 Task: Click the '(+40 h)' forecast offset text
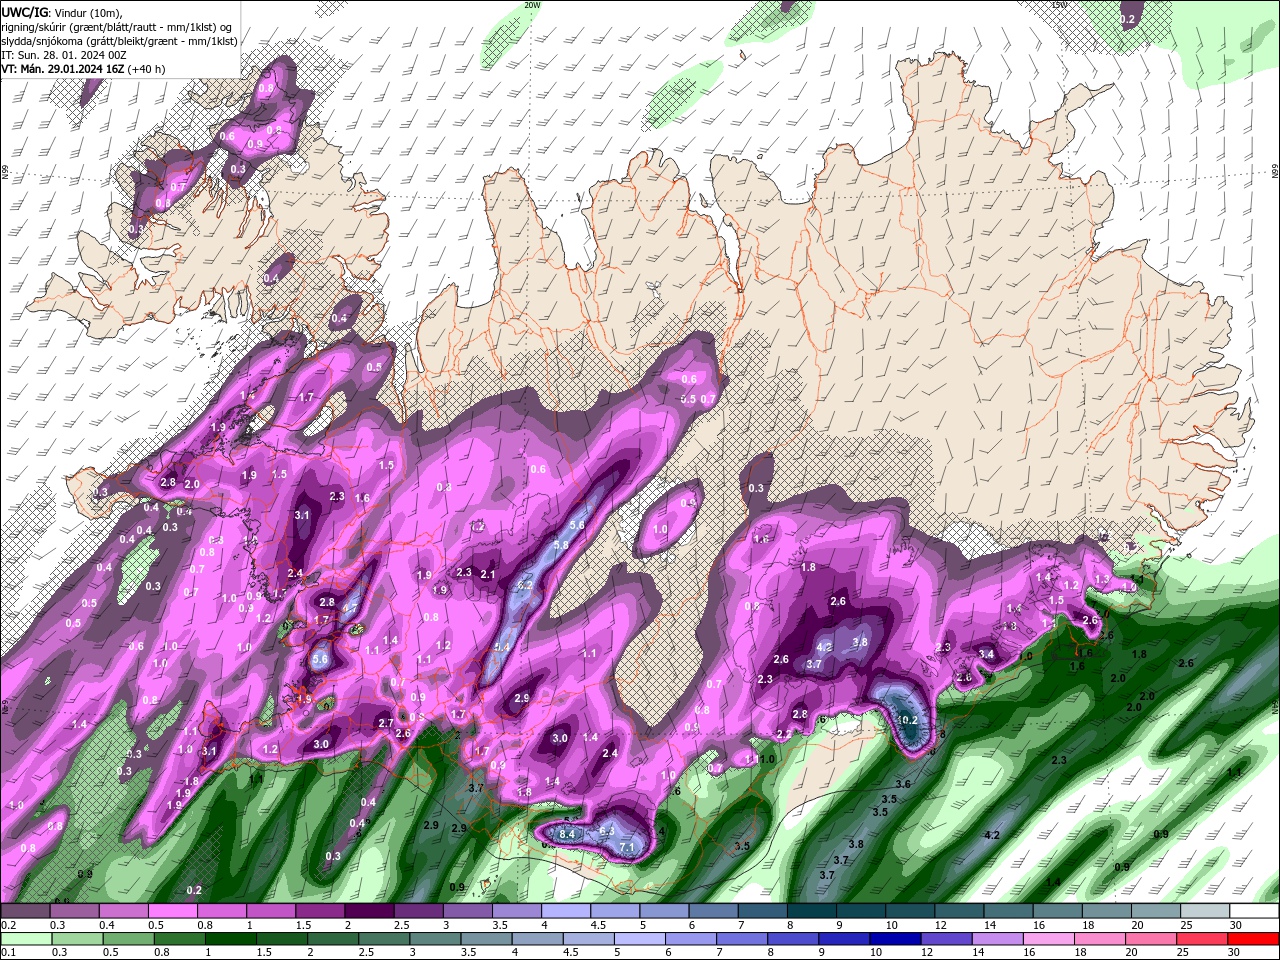click(147, 69)
